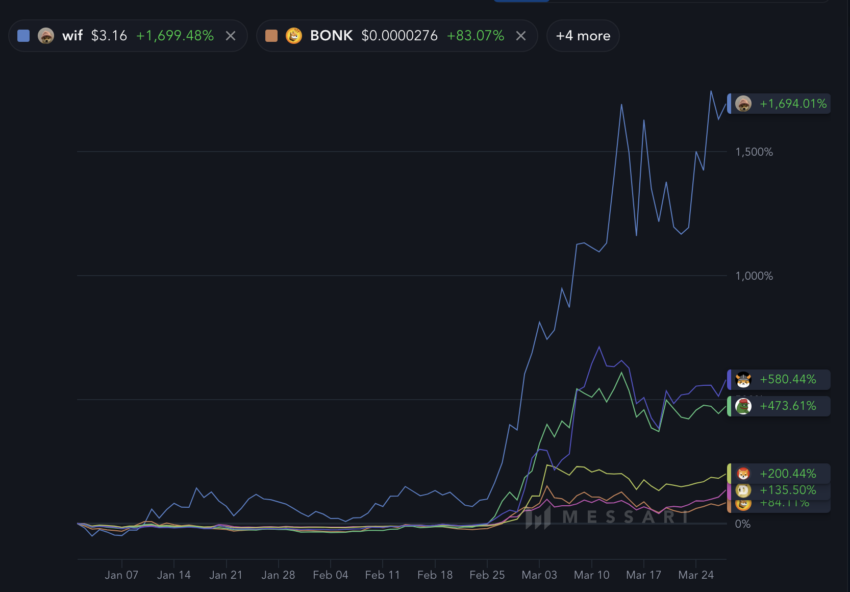850x592 pixels.
Task: Click the wif coin avatar icon
Action: [x=44, y=35]
